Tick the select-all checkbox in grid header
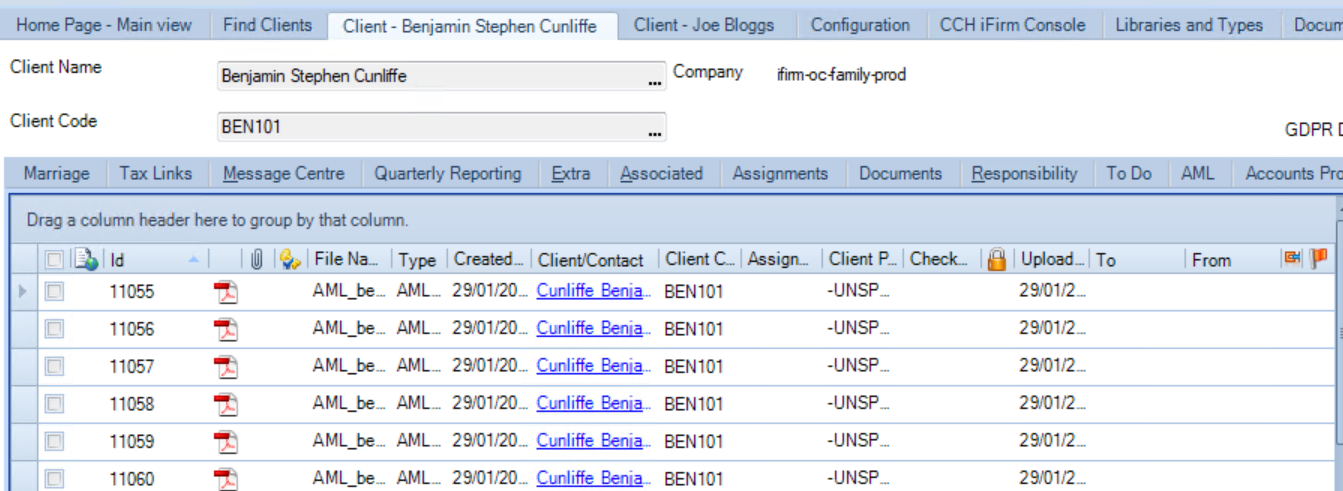Image resolution: width=1343 pixels, height=491 pixels. click(x=54, y=260)
